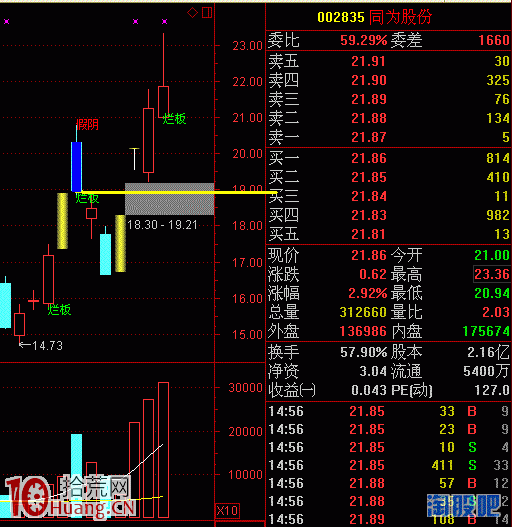Click the 今开 21.00 value
Image resolution: width=512 pixels, height=527 pixels.
pyautogui.click(x=492, y=255)
